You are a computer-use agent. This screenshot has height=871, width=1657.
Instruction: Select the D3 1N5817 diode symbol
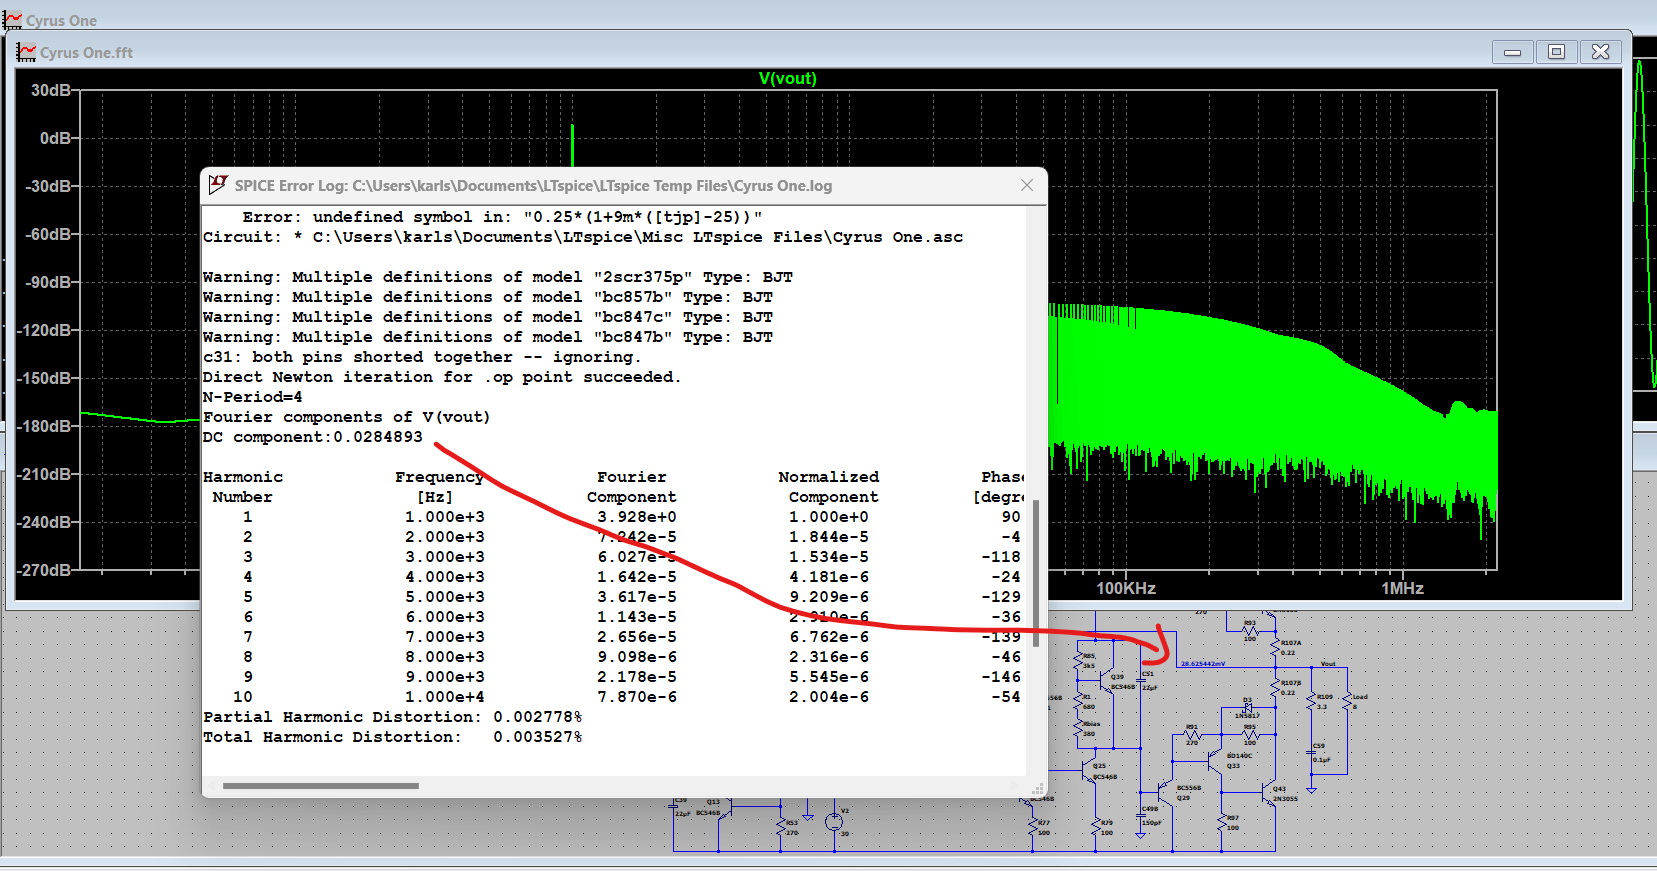pos(1247,707)
